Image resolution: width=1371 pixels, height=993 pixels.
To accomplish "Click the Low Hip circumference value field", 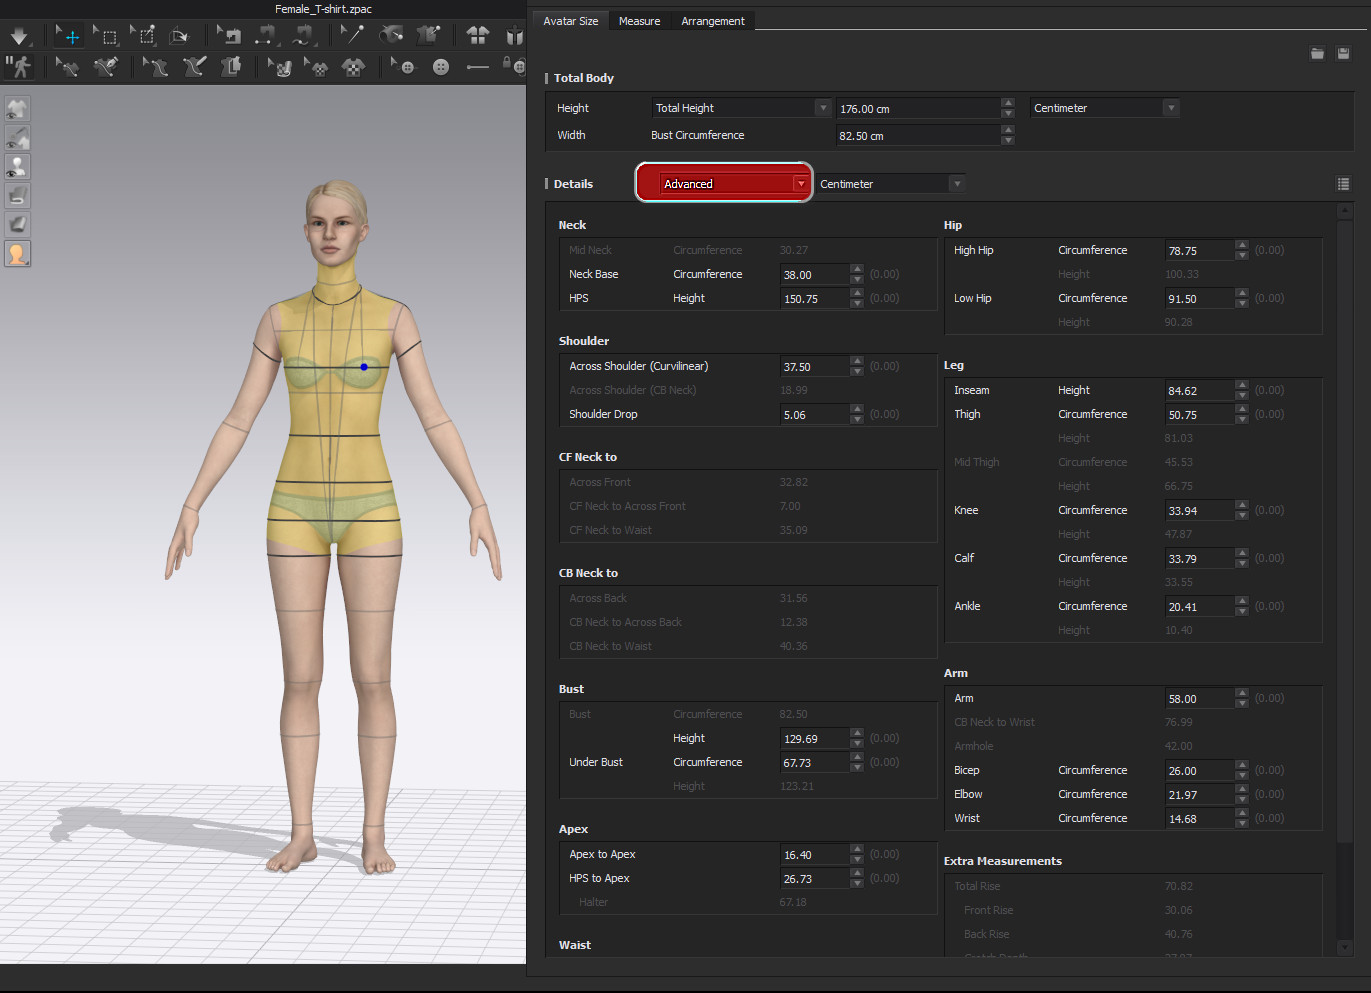I will pyautogui.click(x=1198, y=299).
